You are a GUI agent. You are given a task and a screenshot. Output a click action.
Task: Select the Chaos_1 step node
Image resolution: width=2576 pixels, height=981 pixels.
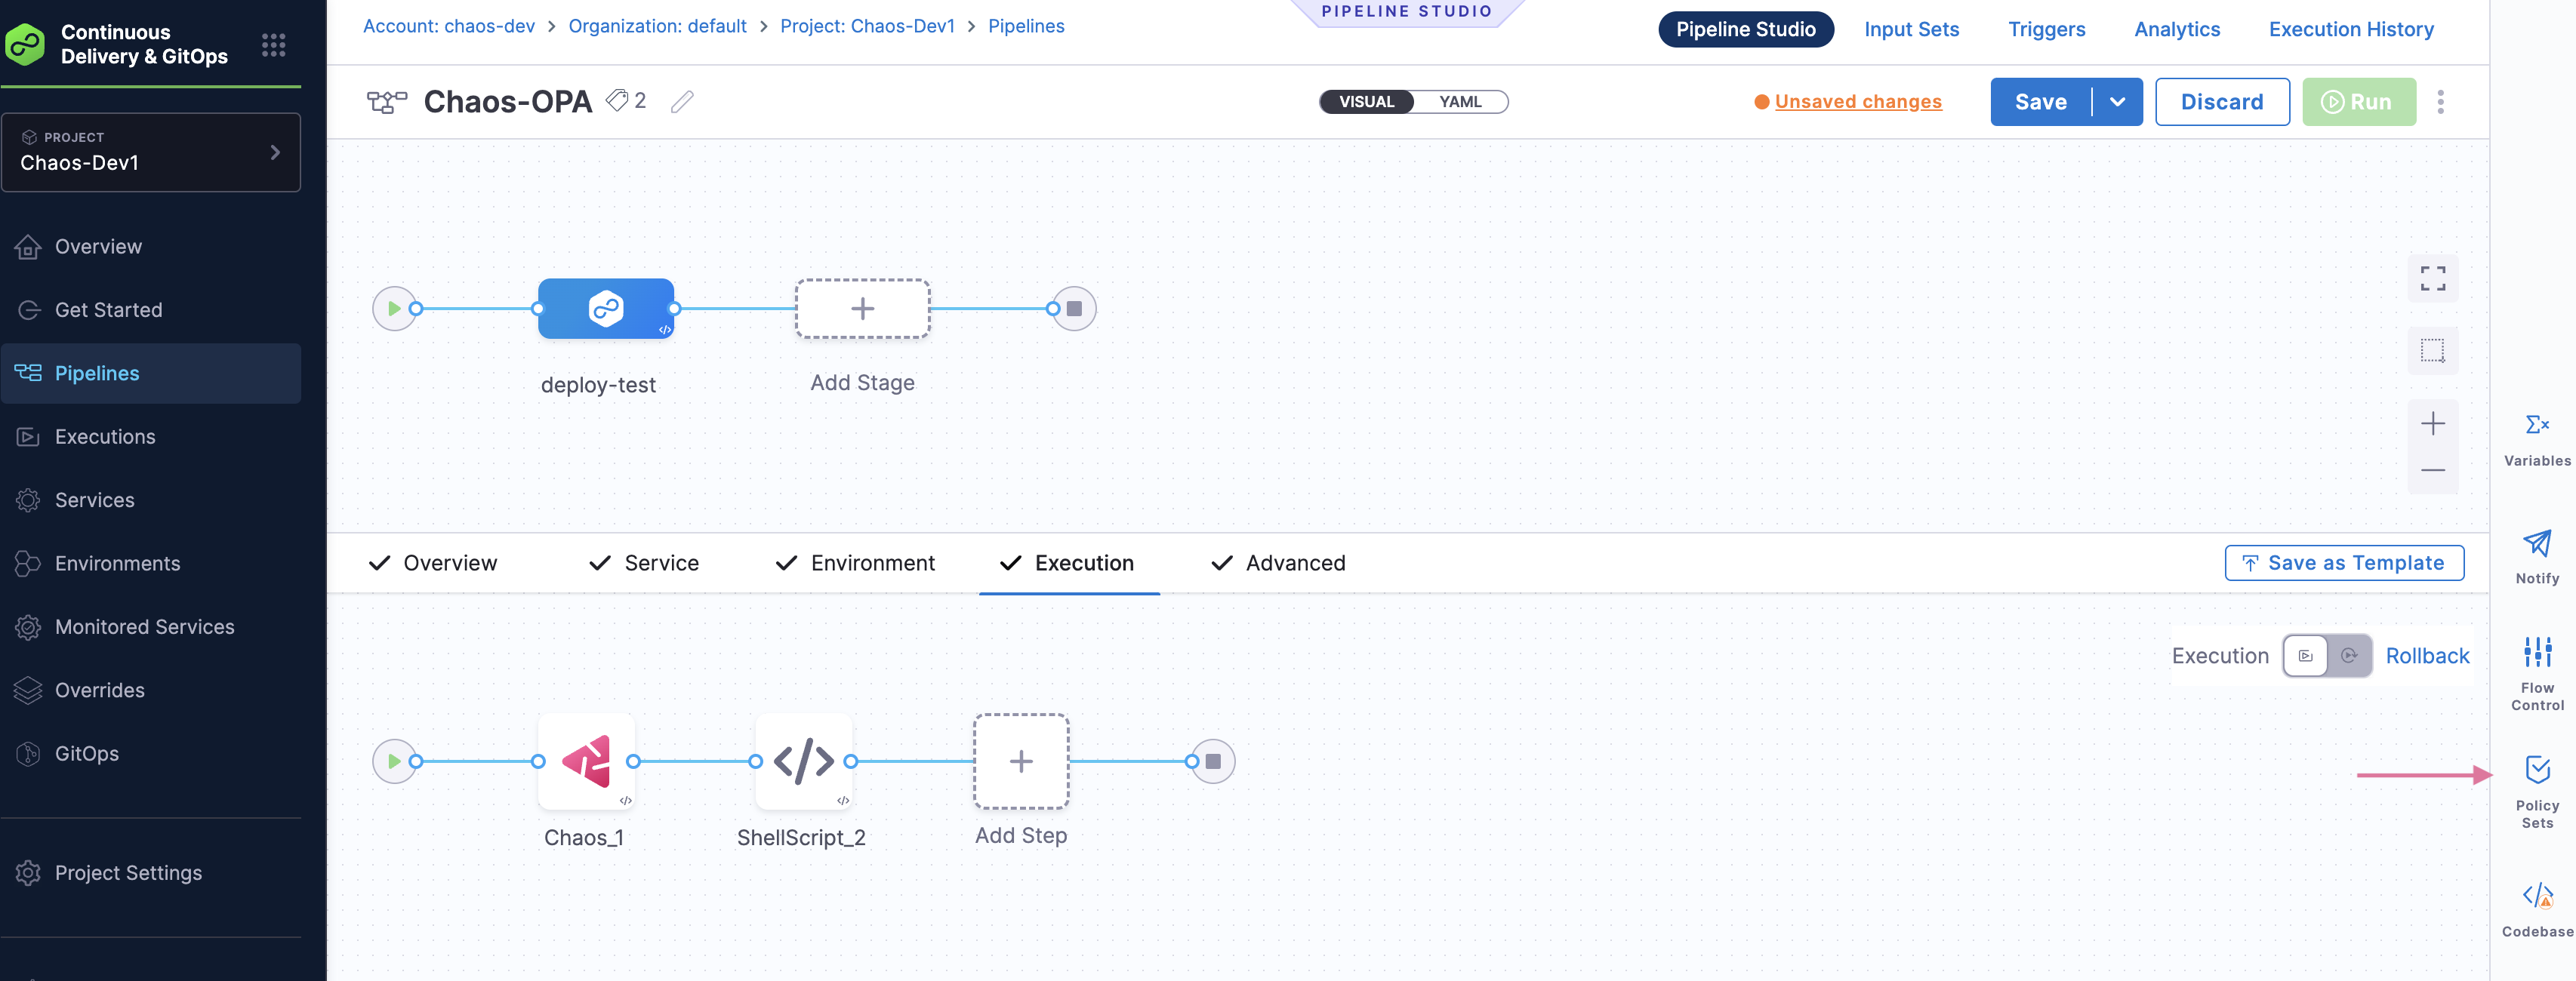click(x=586, y=762)
